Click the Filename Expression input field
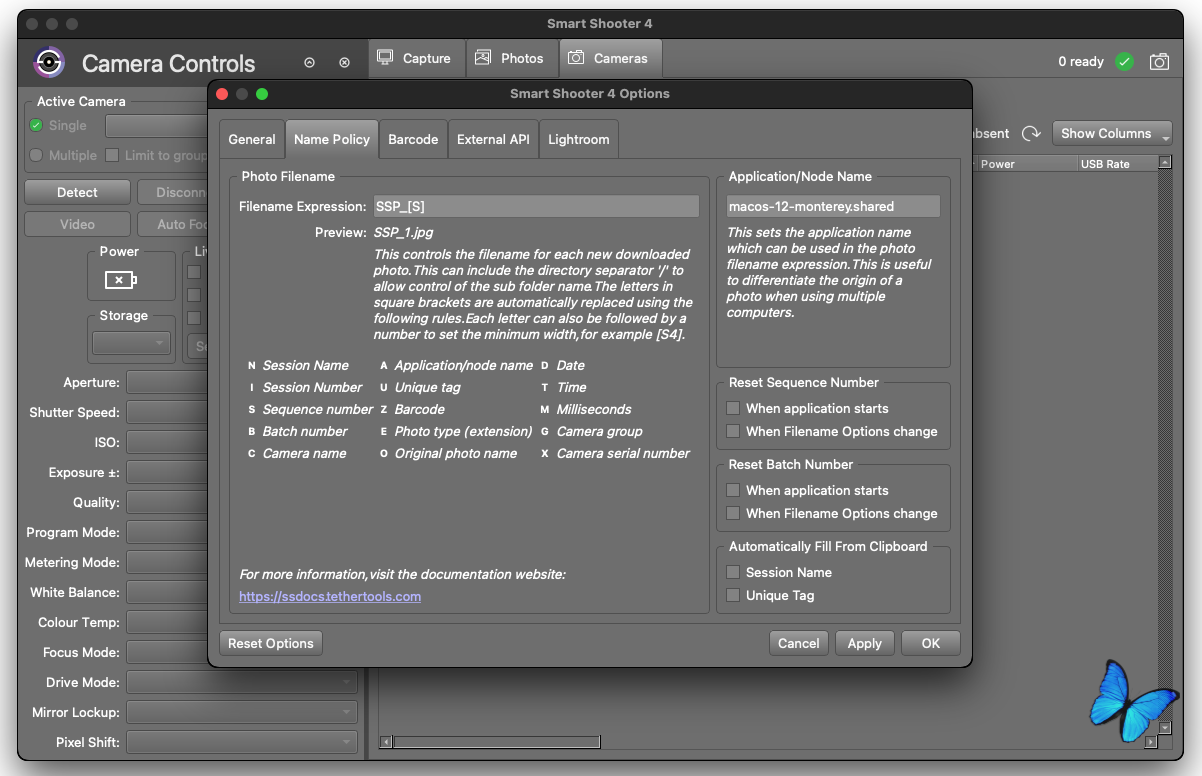1202x776 pixels. (536, 206)
